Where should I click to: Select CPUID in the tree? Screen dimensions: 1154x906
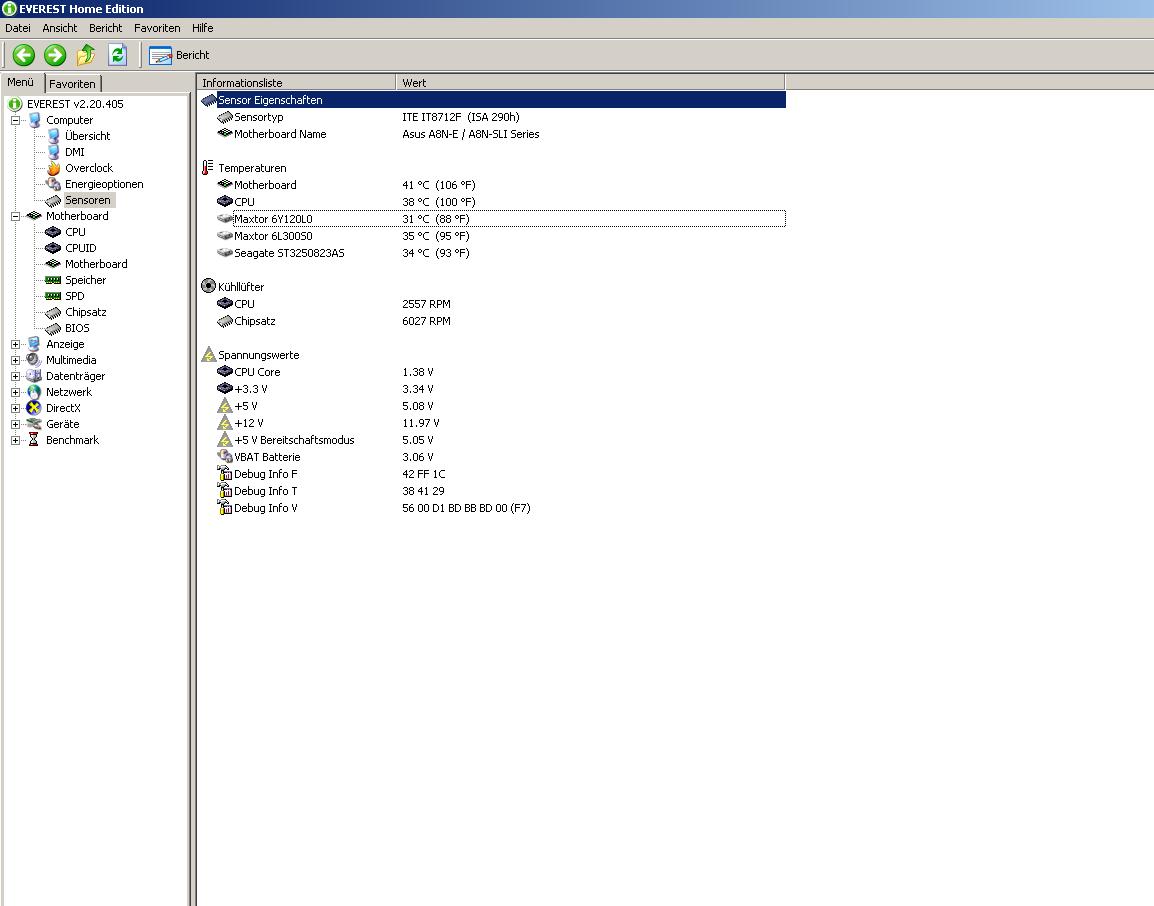coord(80,248)
